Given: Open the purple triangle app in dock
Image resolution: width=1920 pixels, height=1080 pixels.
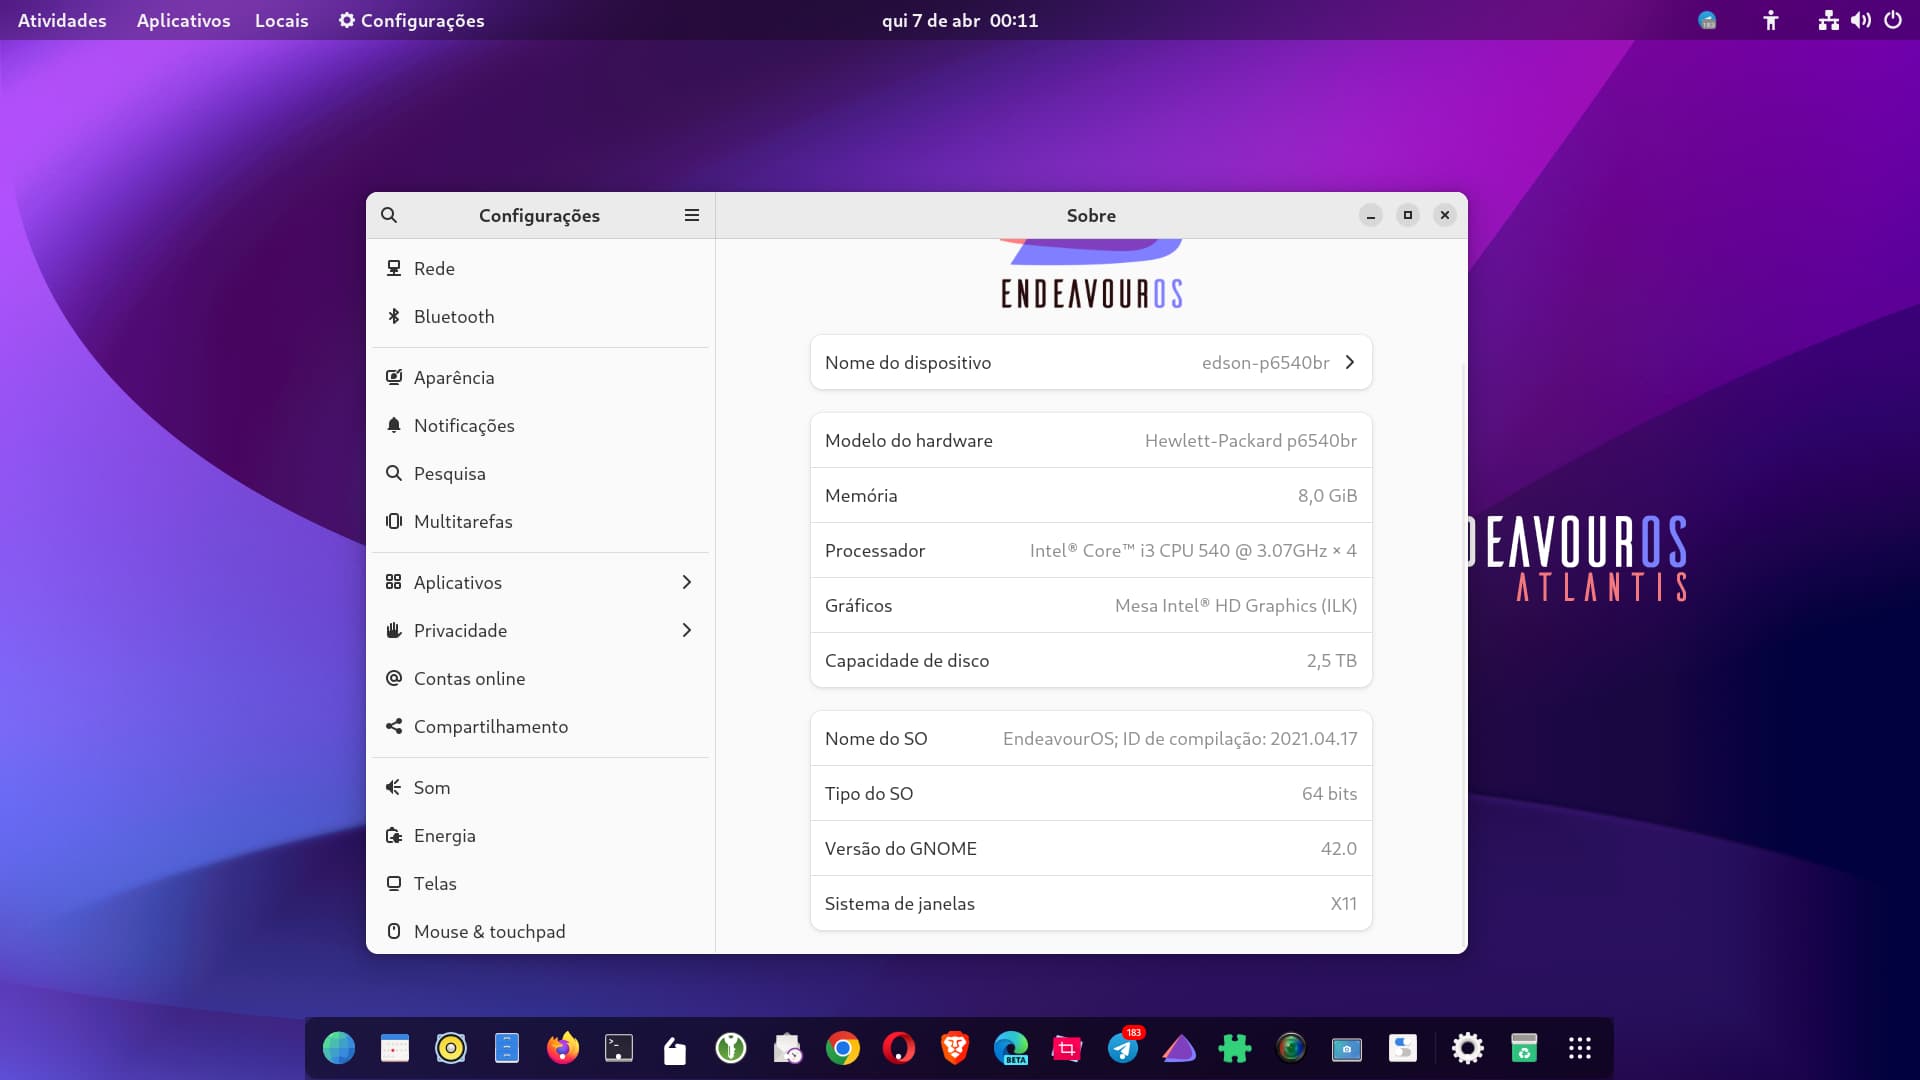Looking at the screenshot, I should (1179, 1048).
